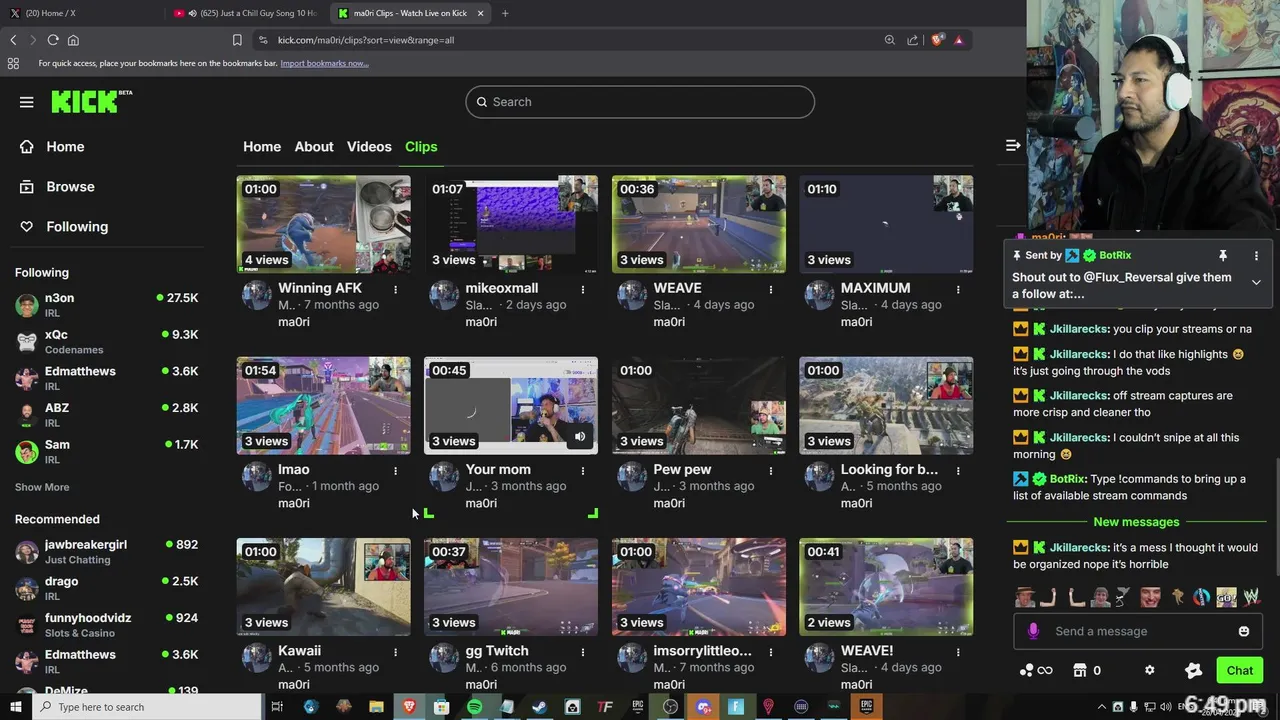Click the purple microphone icon in chat
Viewport: 1280px width, 720px height.
[x=1033, y=631]
